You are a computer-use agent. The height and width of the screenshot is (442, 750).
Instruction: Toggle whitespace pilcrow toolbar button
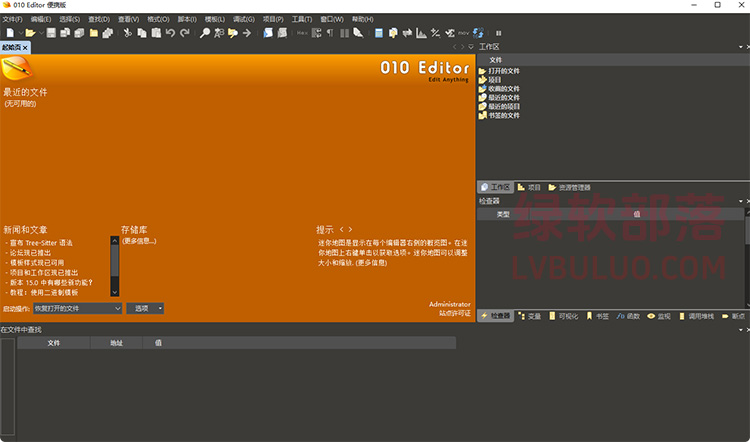pyautogui.click(x=330, y=33)
